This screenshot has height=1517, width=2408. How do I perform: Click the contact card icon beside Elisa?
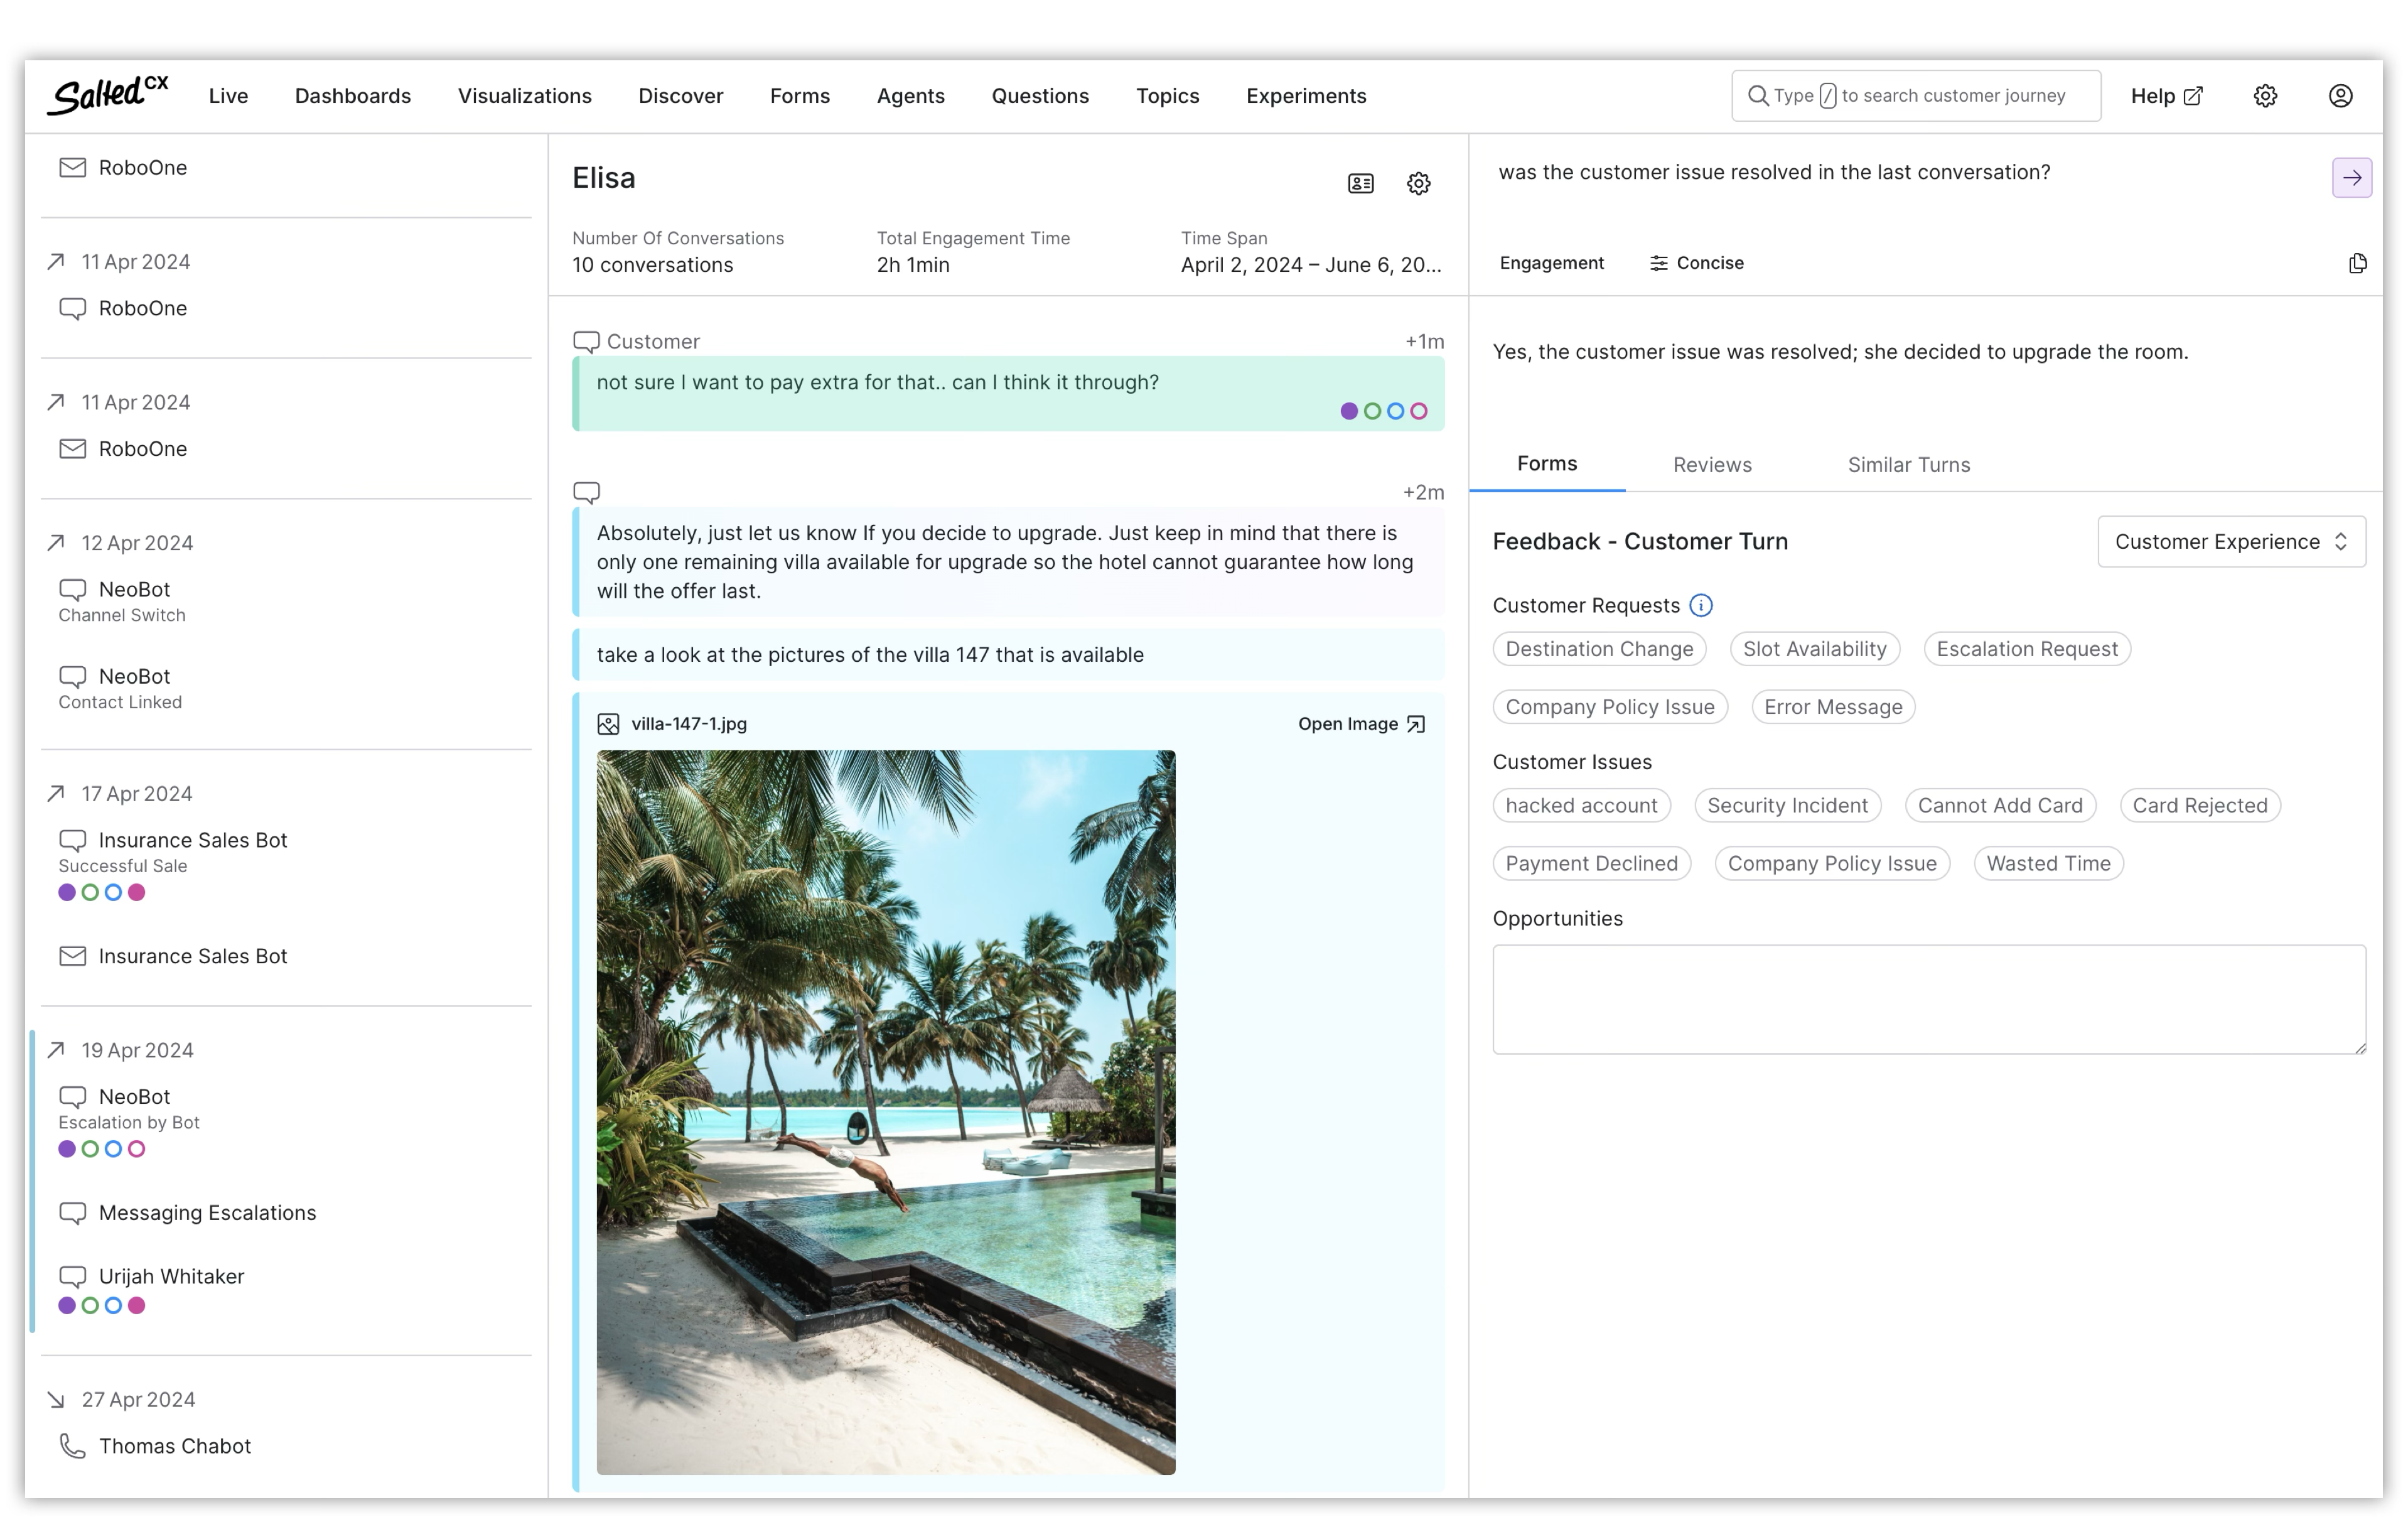click(x=1361, y=183)
